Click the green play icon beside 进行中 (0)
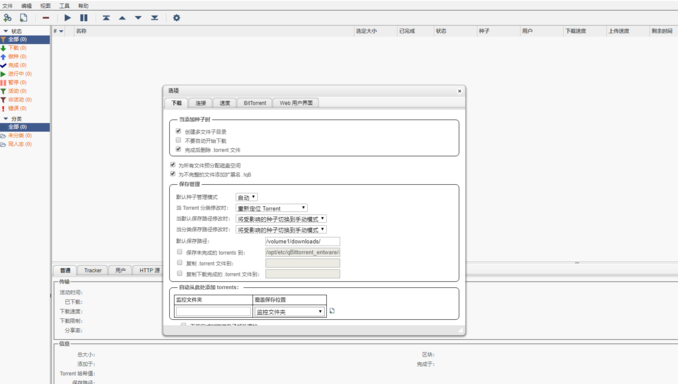 [x=3, y=74]
